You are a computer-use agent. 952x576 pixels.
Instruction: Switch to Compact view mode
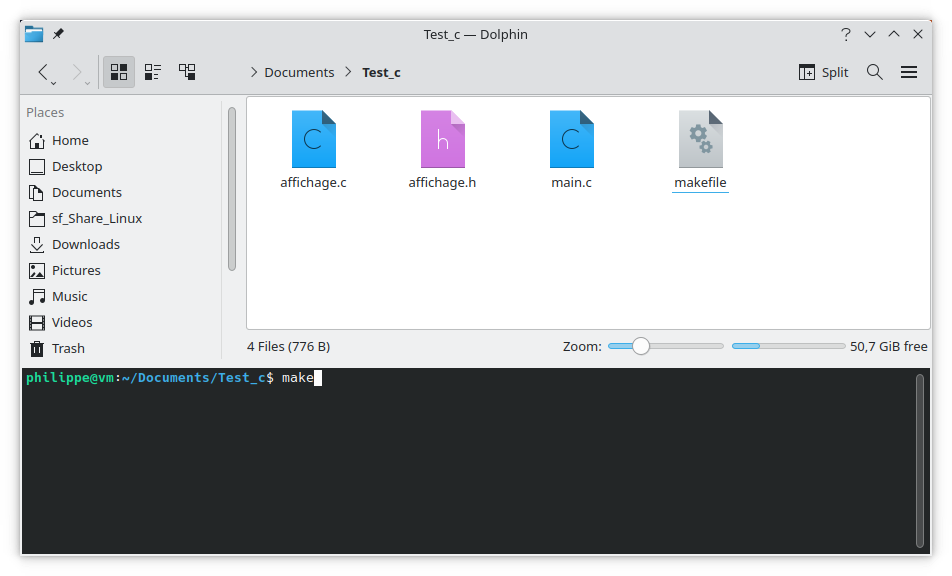click(x=152, y=71)
